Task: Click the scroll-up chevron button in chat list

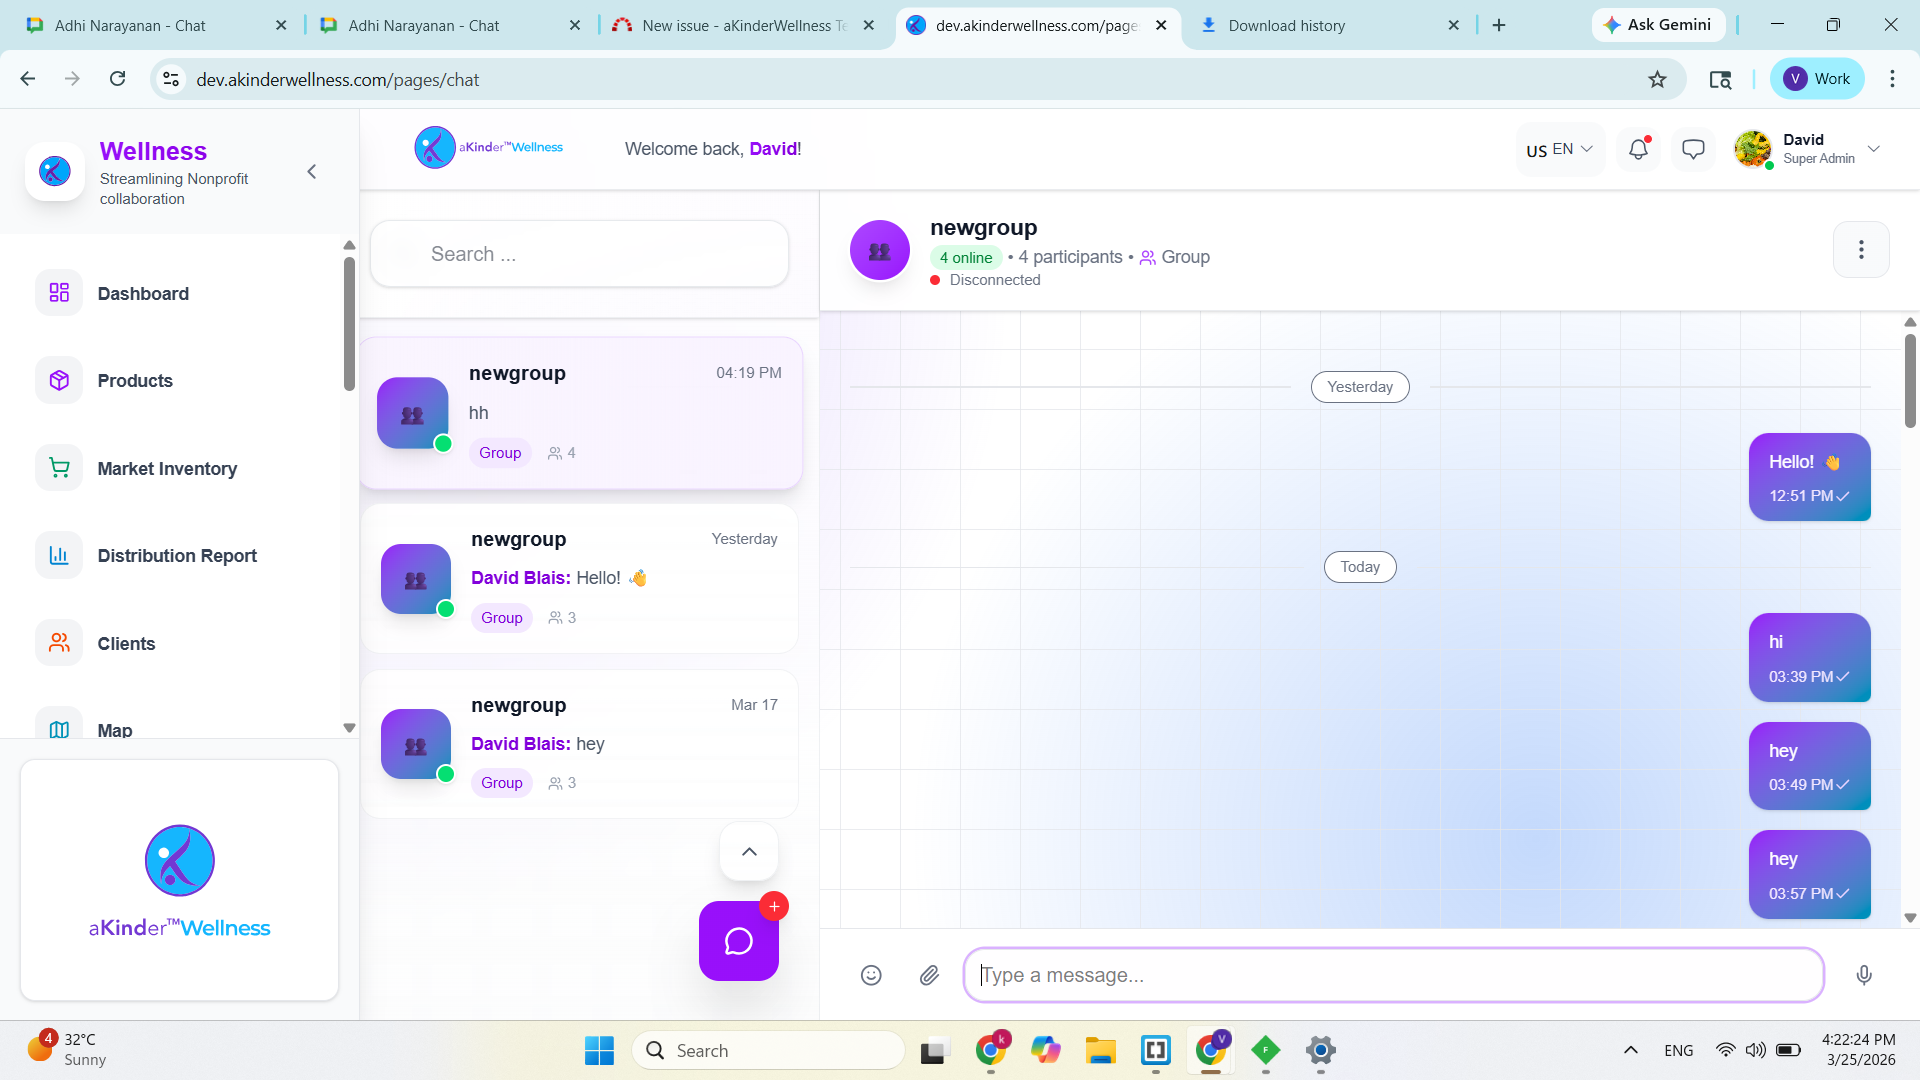Action: click(749, 852)
